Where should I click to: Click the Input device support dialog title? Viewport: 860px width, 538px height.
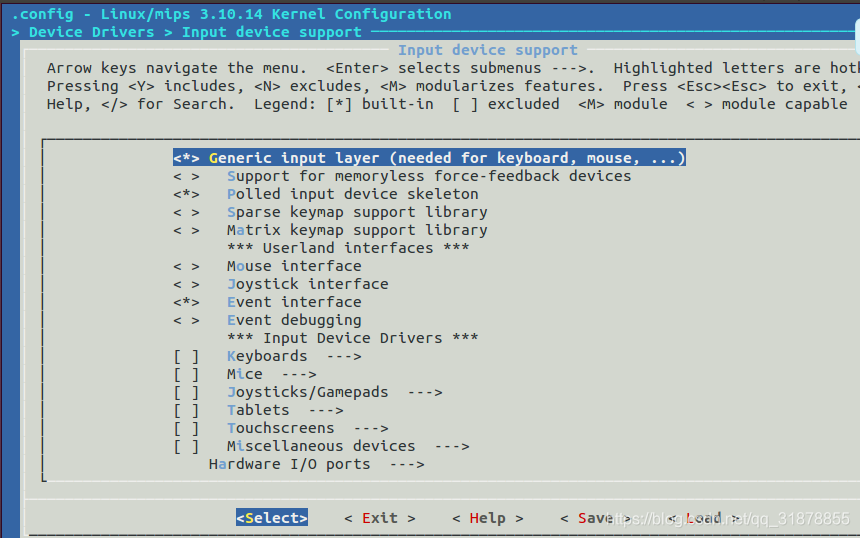[488, 50]
